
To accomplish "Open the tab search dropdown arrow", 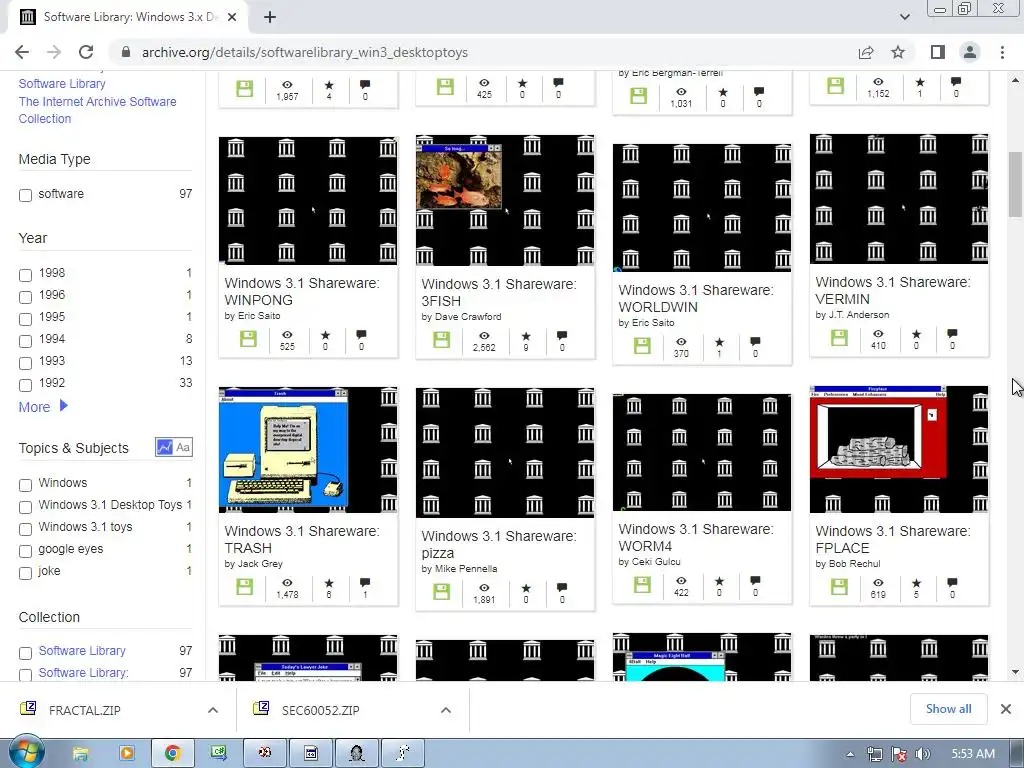I will [x=904, y=17].
